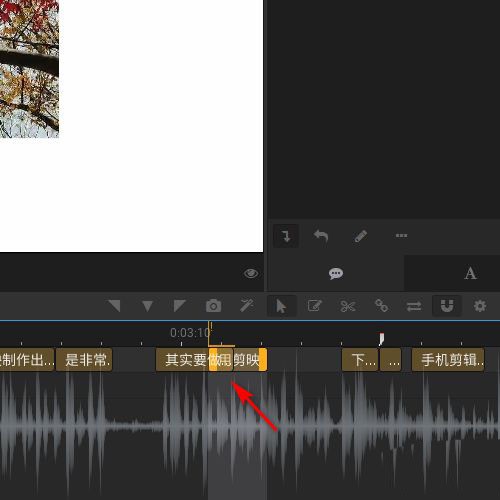Toggle the insert-down arrow button
500x500 pixels.
click(x=286, y=236)
